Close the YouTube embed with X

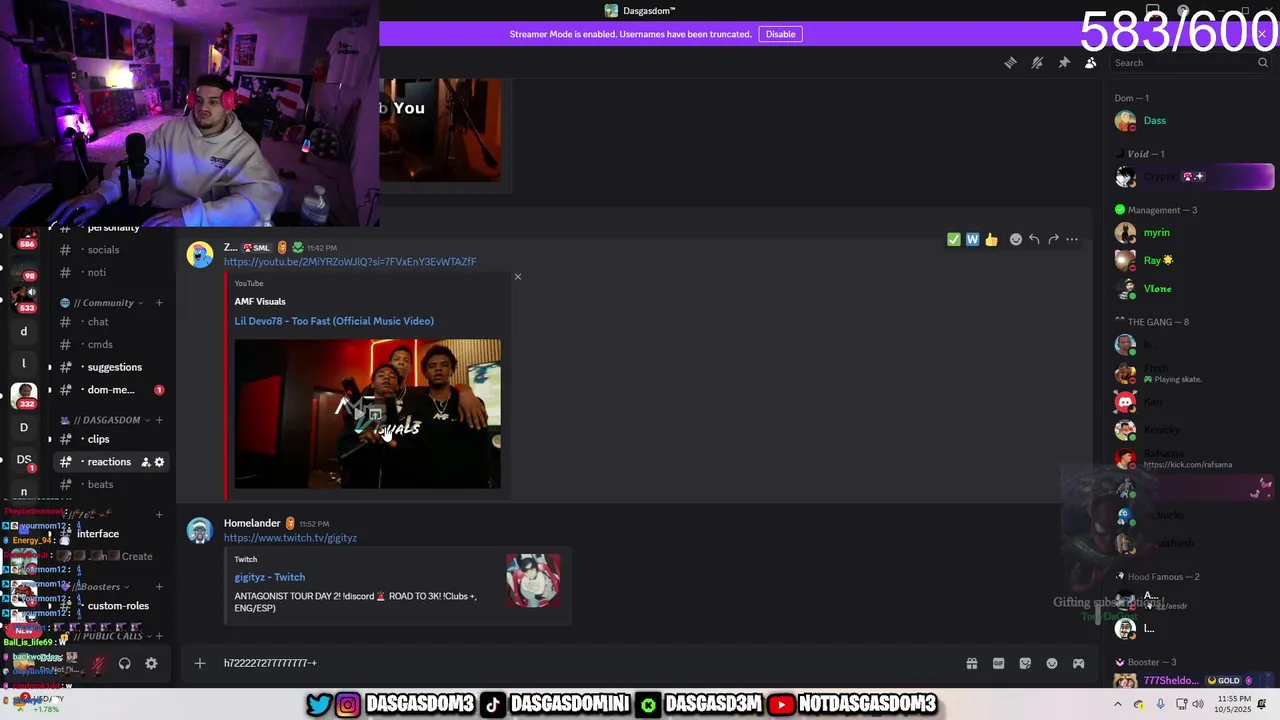point(518,277)
